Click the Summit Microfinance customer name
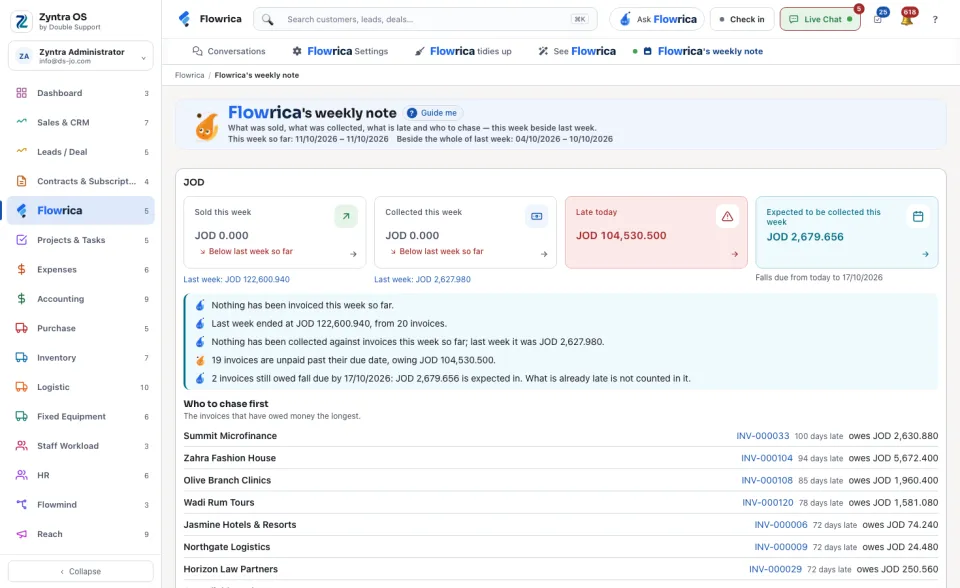 [230, 436]
